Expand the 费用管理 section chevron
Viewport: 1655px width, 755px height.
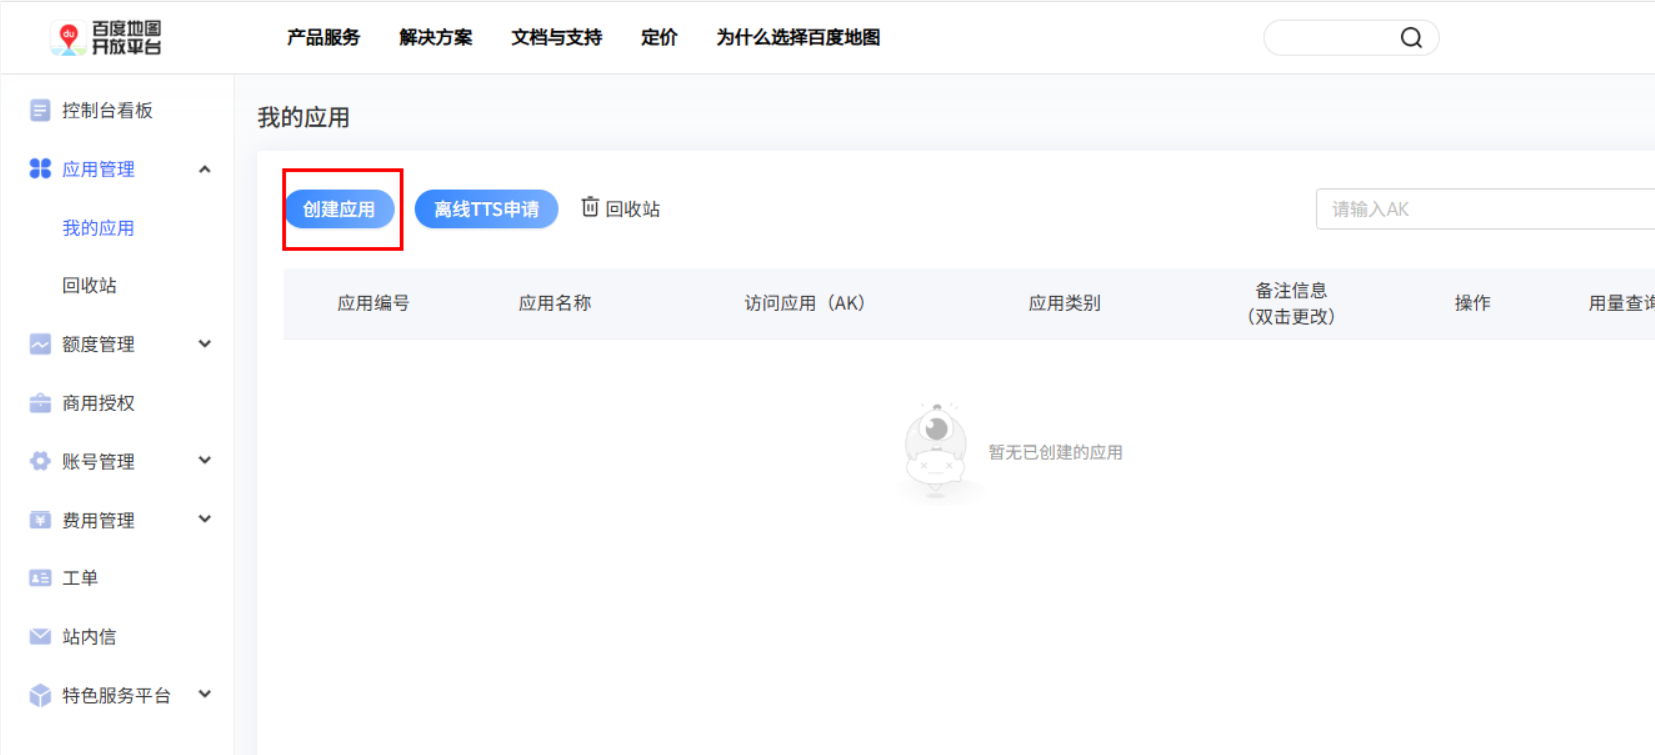[205, 519]
